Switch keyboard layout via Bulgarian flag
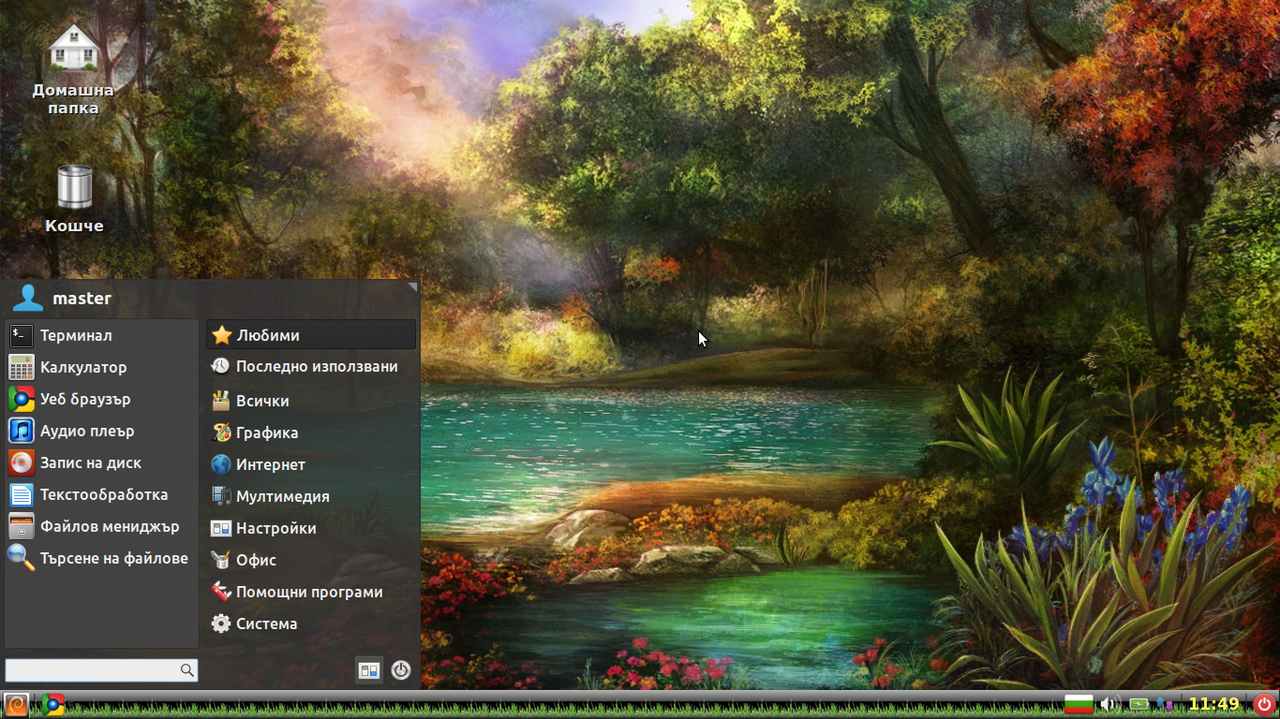1280x719 pixels. point(1078,704)
